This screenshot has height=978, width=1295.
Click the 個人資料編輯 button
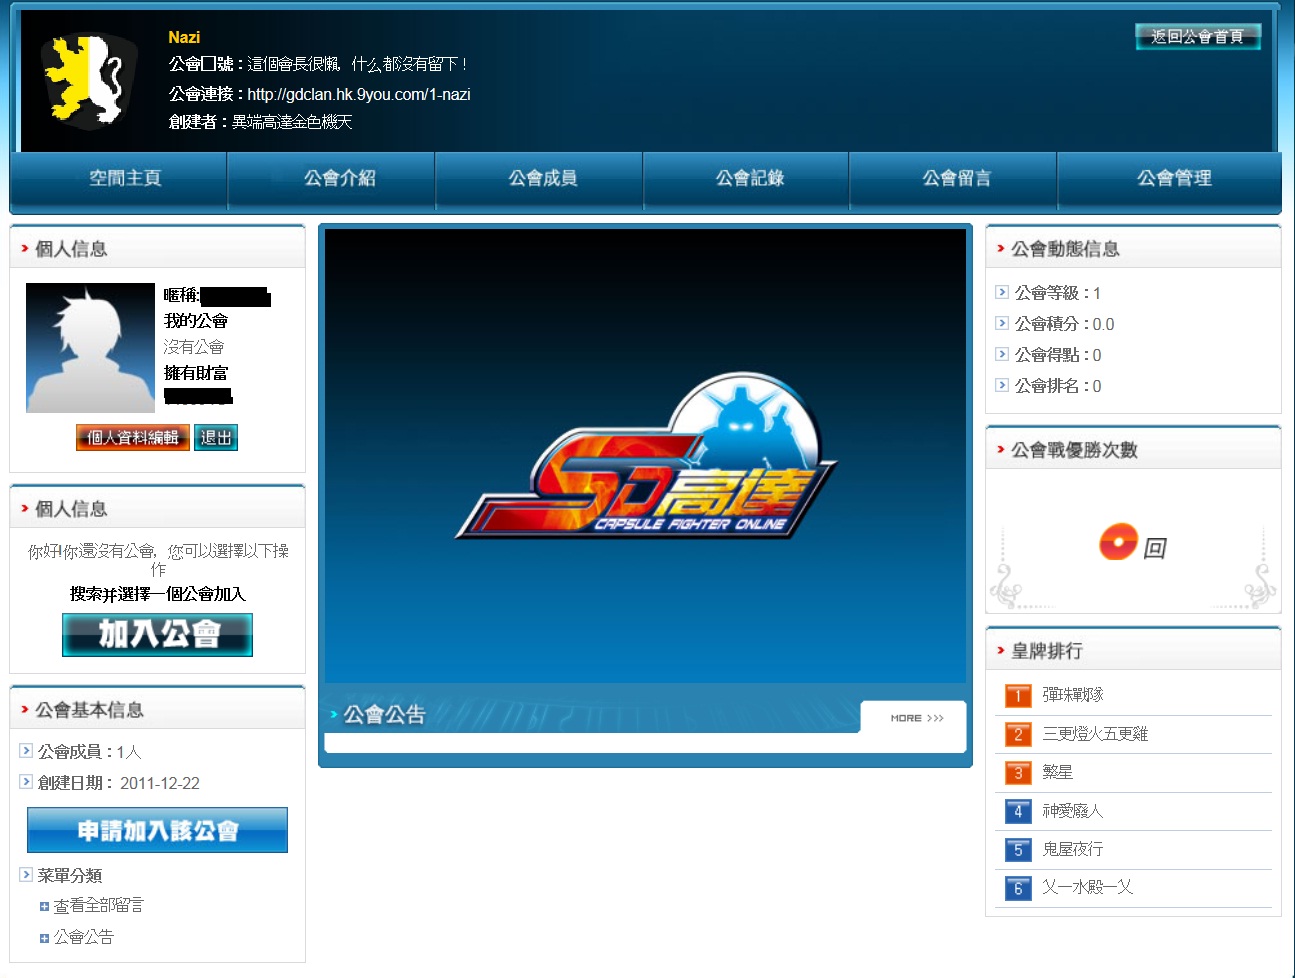[x=133, y=438]
